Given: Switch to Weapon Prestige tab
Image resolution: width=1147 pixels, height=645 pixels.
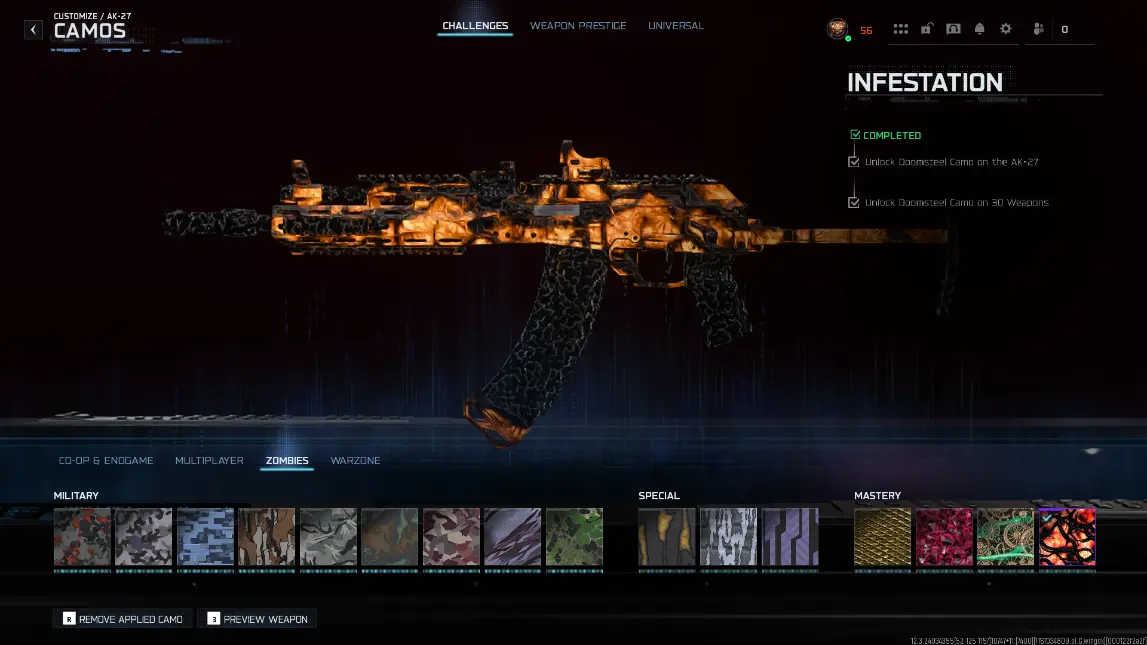Looking at the screenshot, I should click(578, 26).
